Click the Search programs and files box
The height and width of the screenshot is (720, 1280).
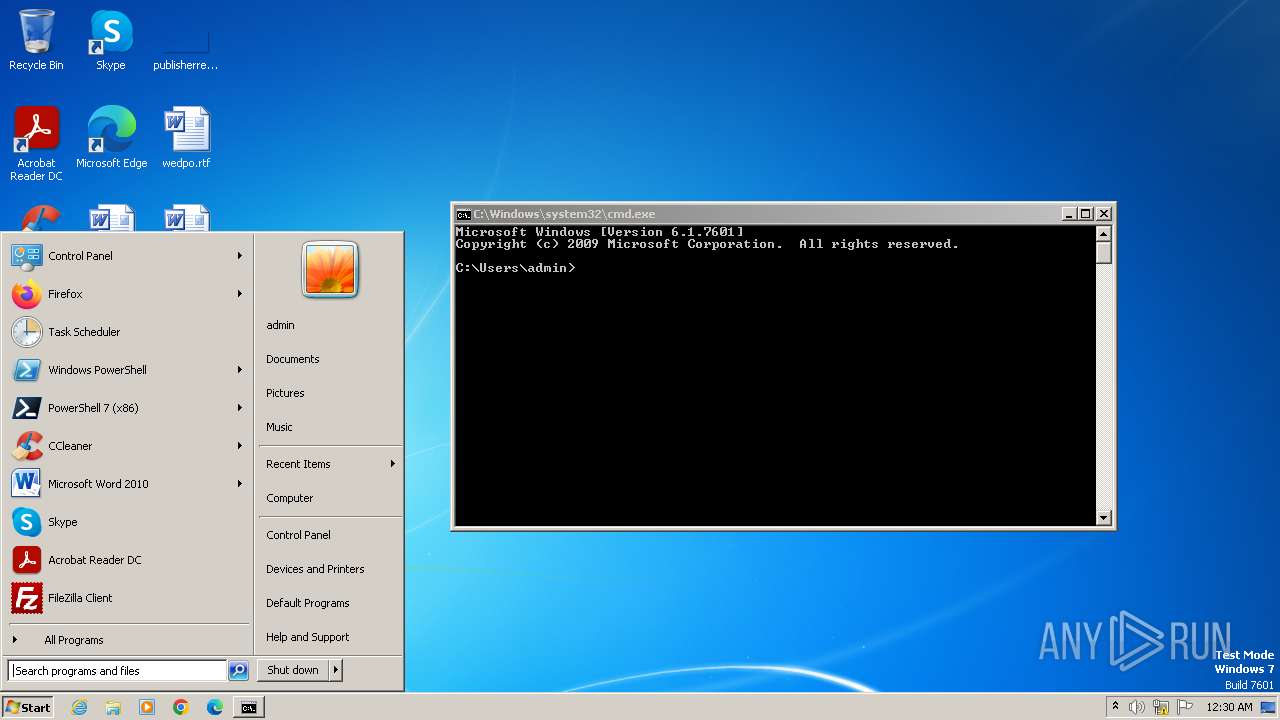point(117,671)
